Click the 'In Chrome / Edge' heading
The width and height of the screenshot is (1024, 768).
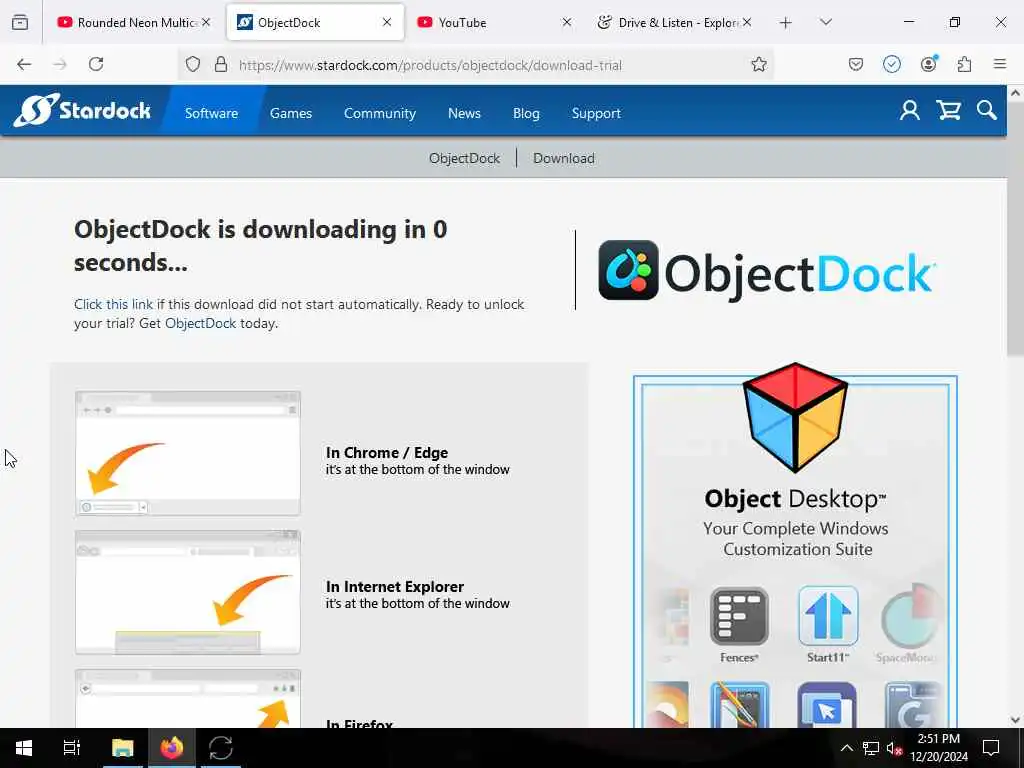coord(387,453)
